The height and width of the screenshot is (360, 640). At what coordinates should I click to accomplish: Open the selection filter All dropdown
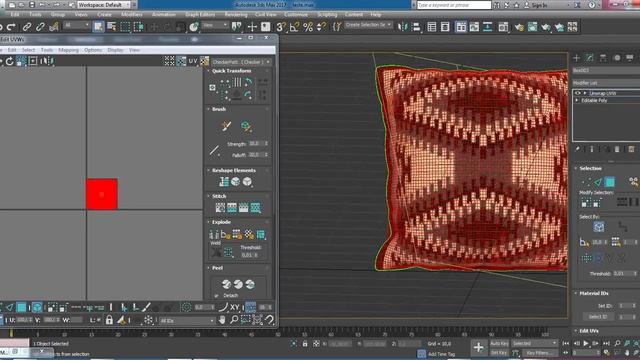pos(76,25)
